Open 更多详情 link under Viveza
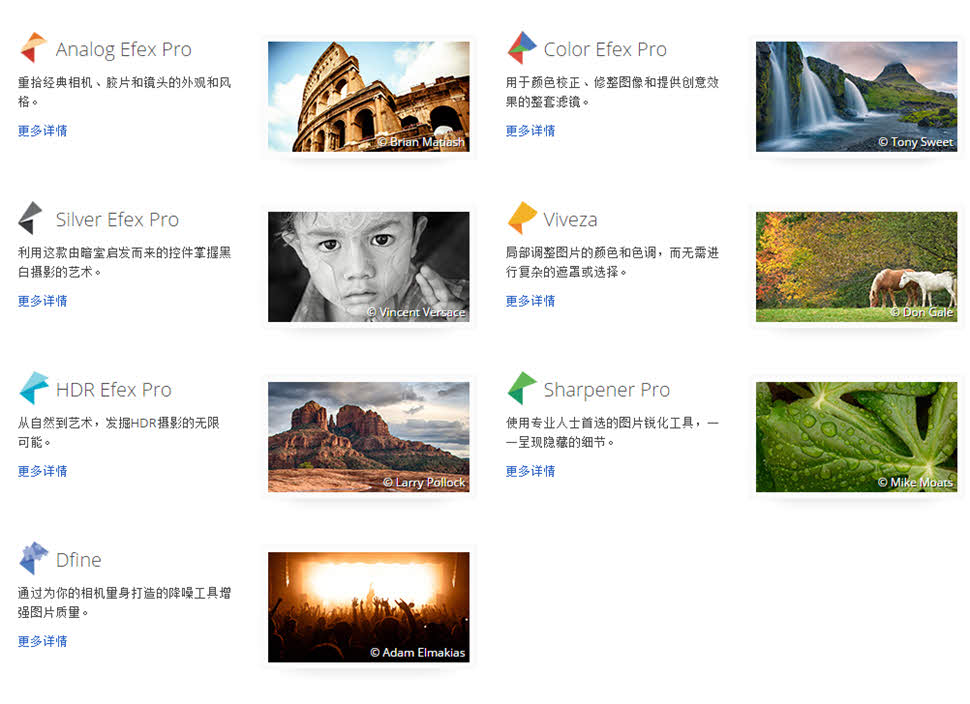Image resolution: width=970 pixels, height=704 pixels. click(x=530, y=301)
